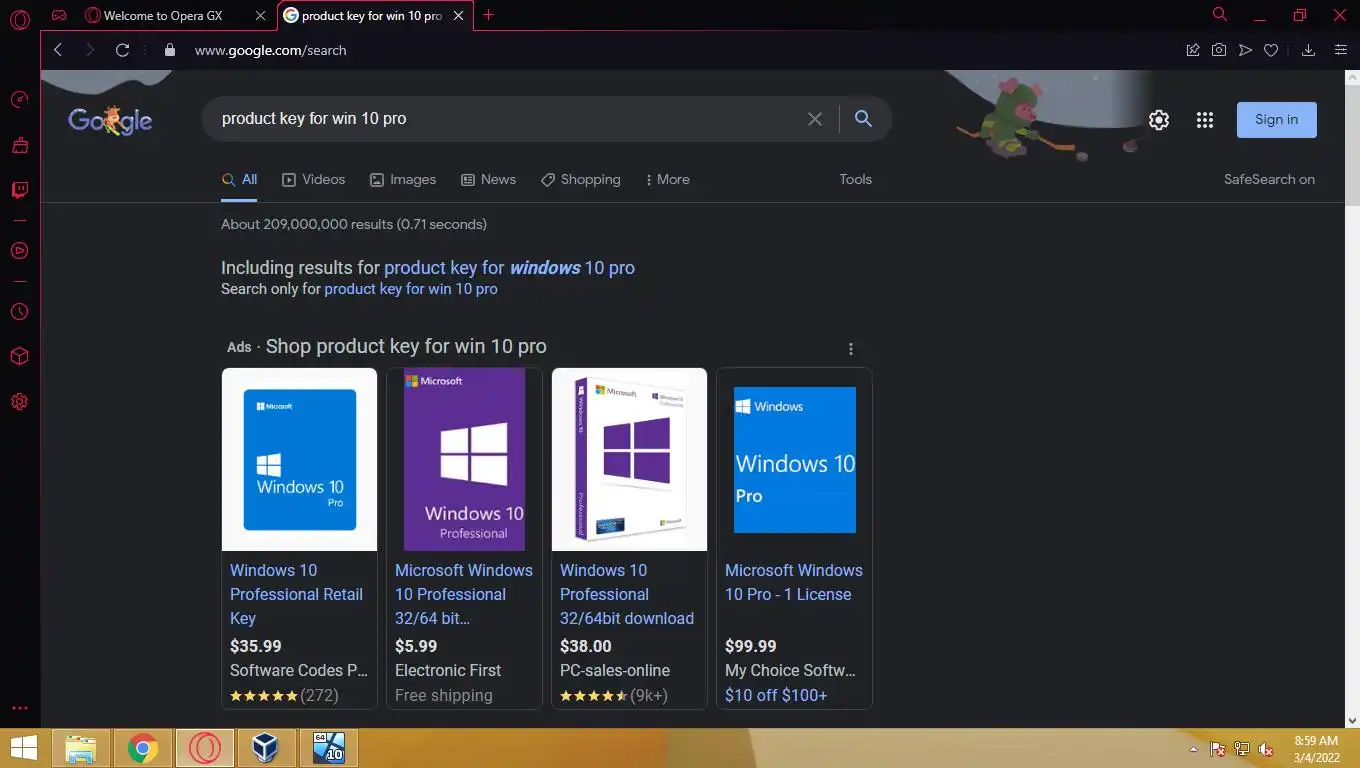The height and width of the screenshot is (768, 1360).
Task: Close the product key search tab
Action: pyautogui.click(x=459, y=16)
